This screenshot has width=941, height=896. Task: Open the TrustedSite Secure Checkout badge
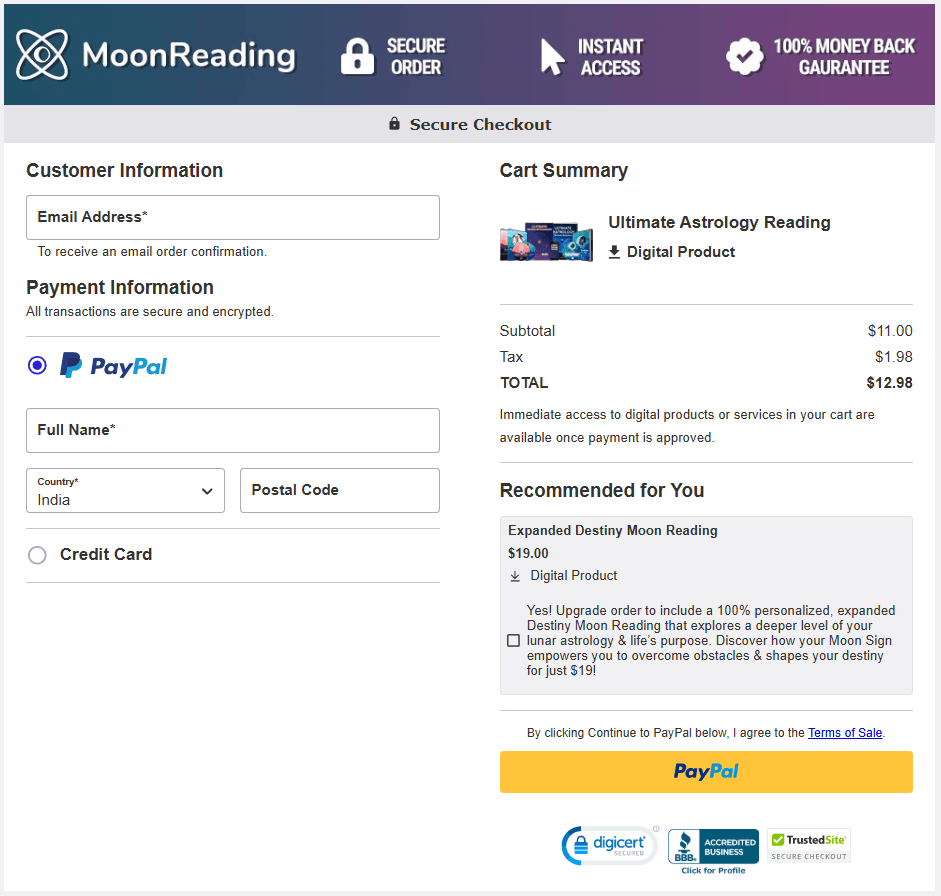808,846
